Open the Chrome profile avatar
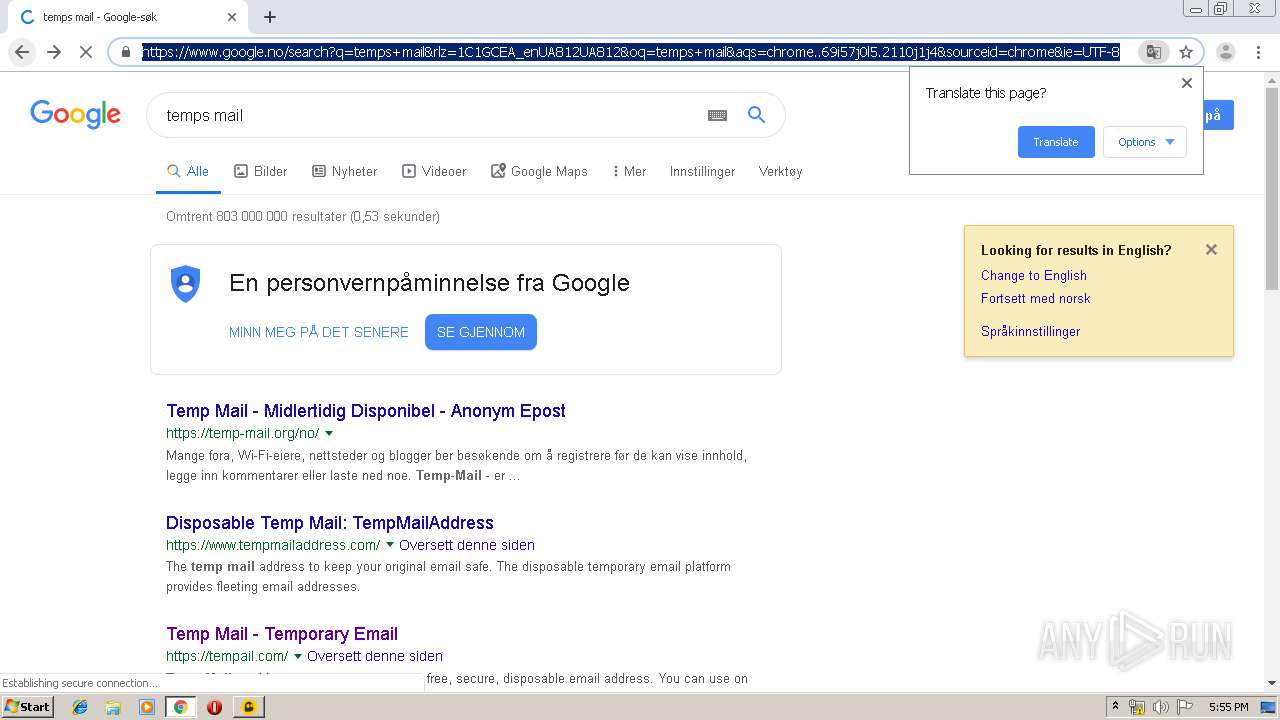 [1226, 52]
